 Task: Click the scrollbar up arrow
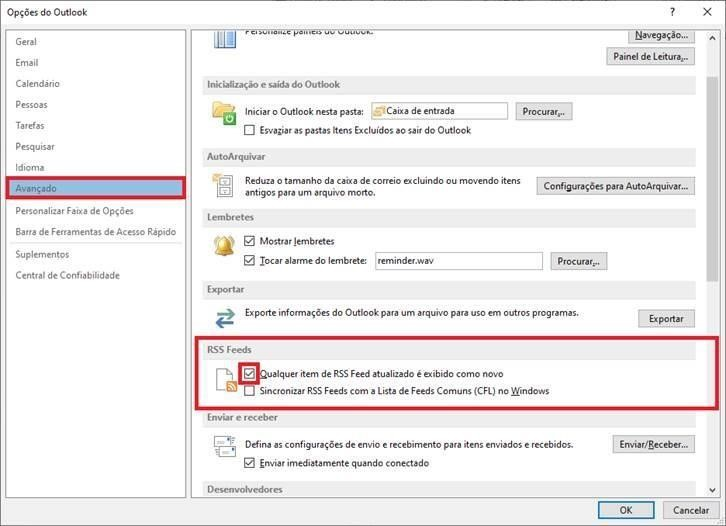pos(712,38)
